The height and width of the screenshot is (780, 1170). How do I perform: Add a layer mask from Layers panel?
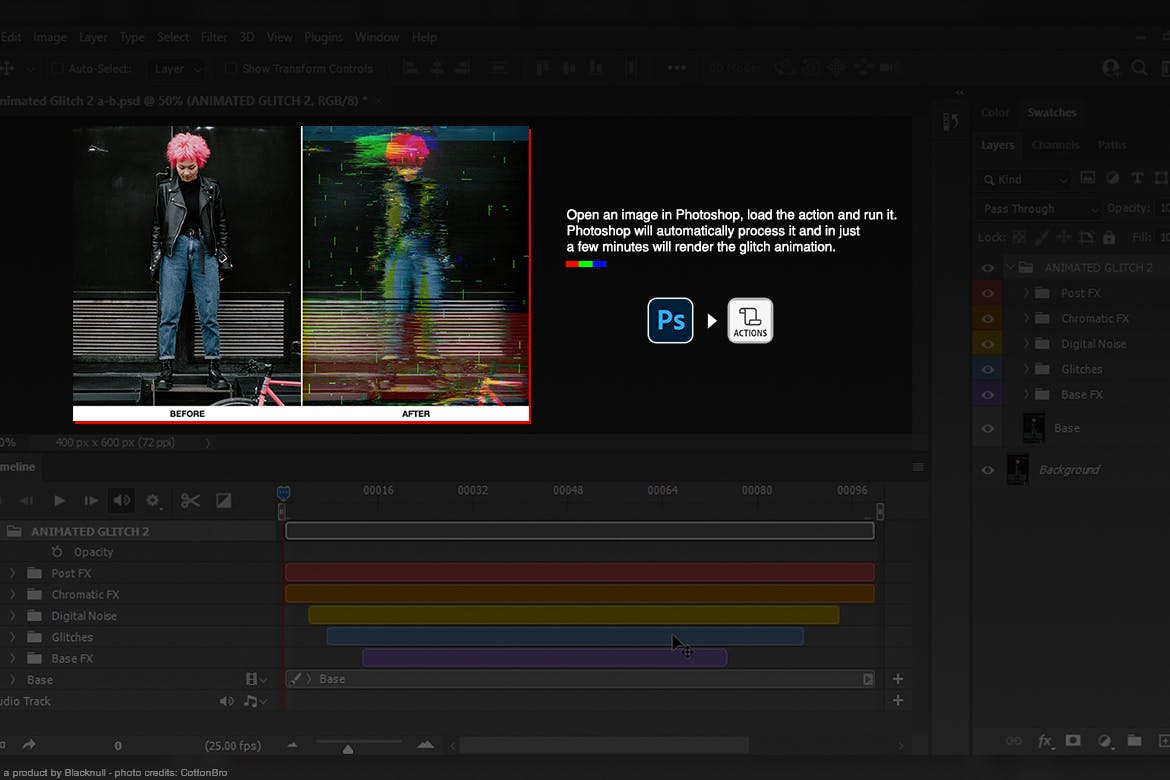(x=1073, y=741)
